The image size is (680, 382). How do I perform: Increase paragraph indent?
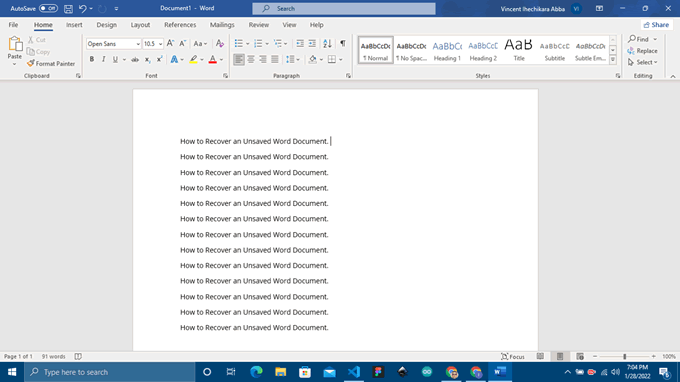pyautogui.click(x=312, y=43)
